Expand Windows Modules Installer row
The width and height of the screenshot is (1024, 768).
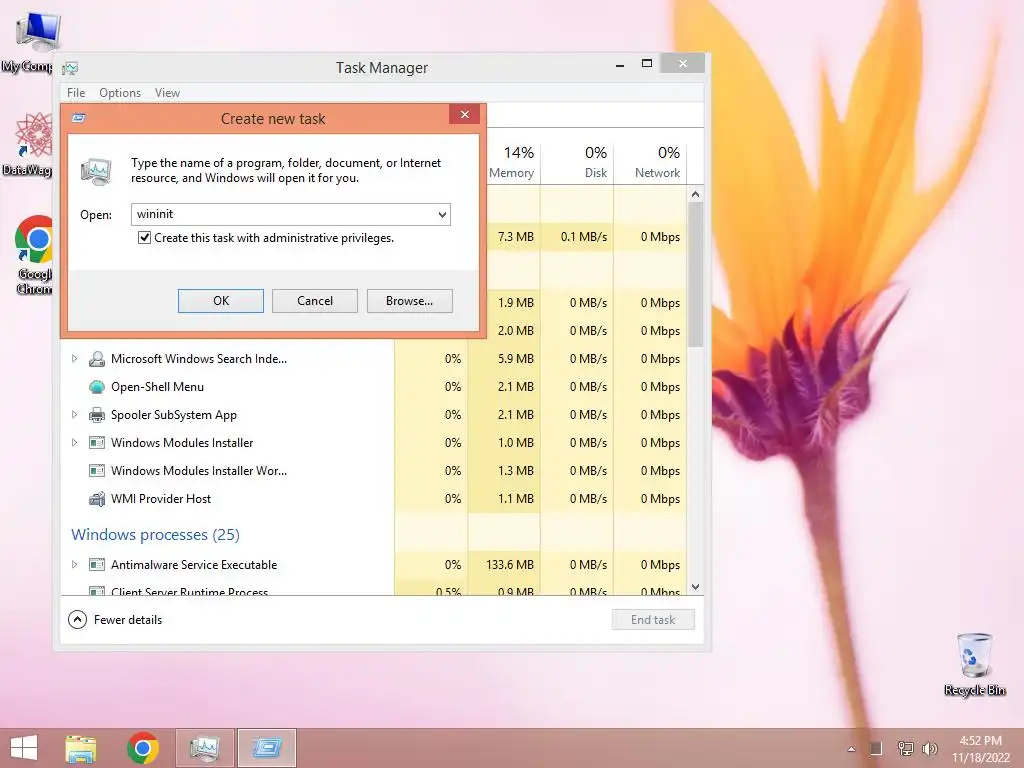74,443
